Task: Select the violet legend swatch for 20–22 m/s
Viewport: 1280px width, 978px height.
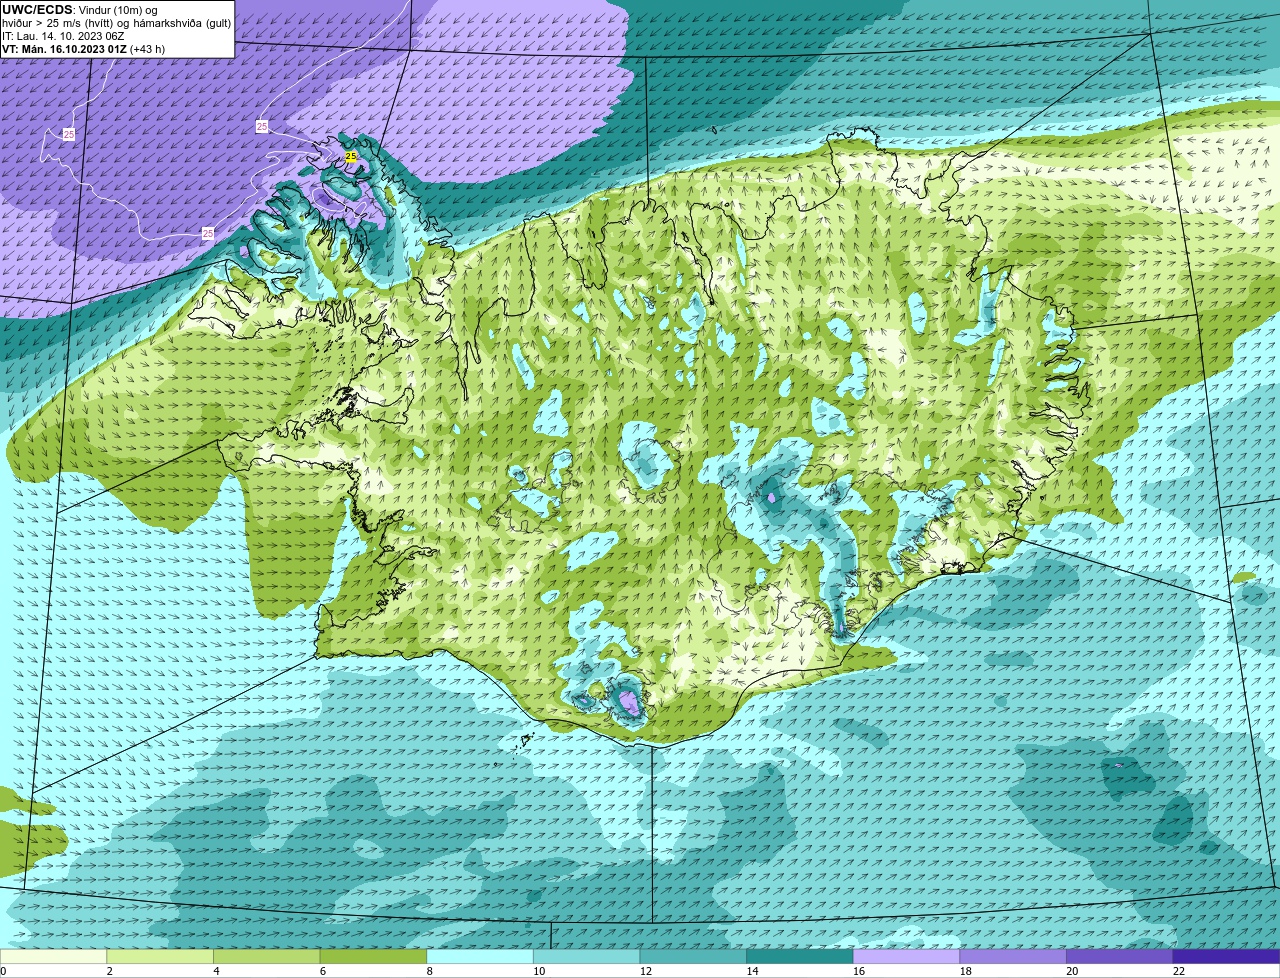Action: (1120, 956)
